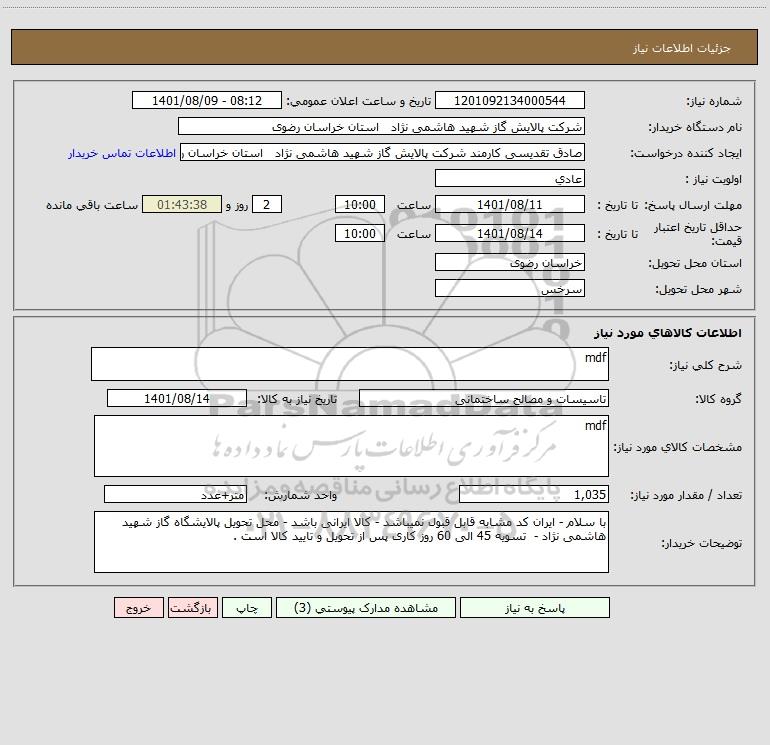The height and width of the screenshot is (745, 770).
Task: Click the text ساعت باقی مانده
Action: (x=92, y=205)
